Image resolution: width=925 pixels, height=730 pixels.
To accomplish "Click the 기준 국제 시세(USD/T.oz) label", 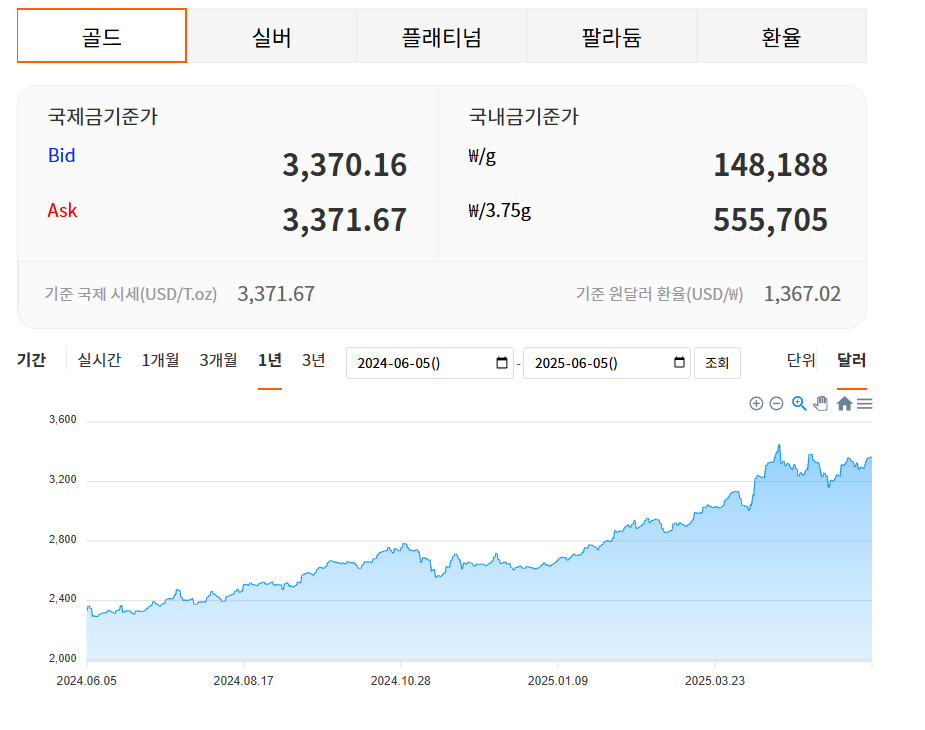I will 131,294.
